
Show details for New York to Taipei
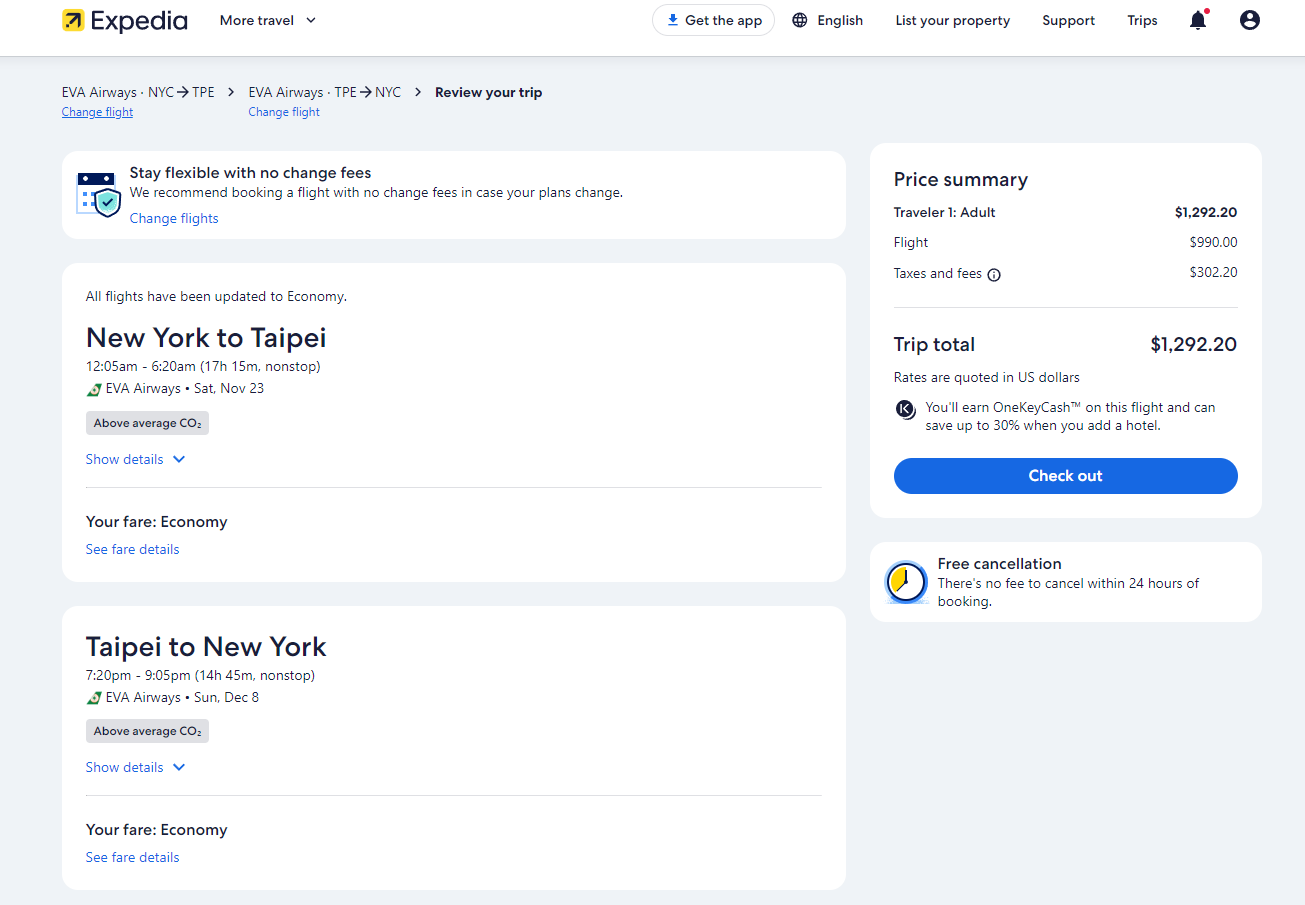pos(135,459)
